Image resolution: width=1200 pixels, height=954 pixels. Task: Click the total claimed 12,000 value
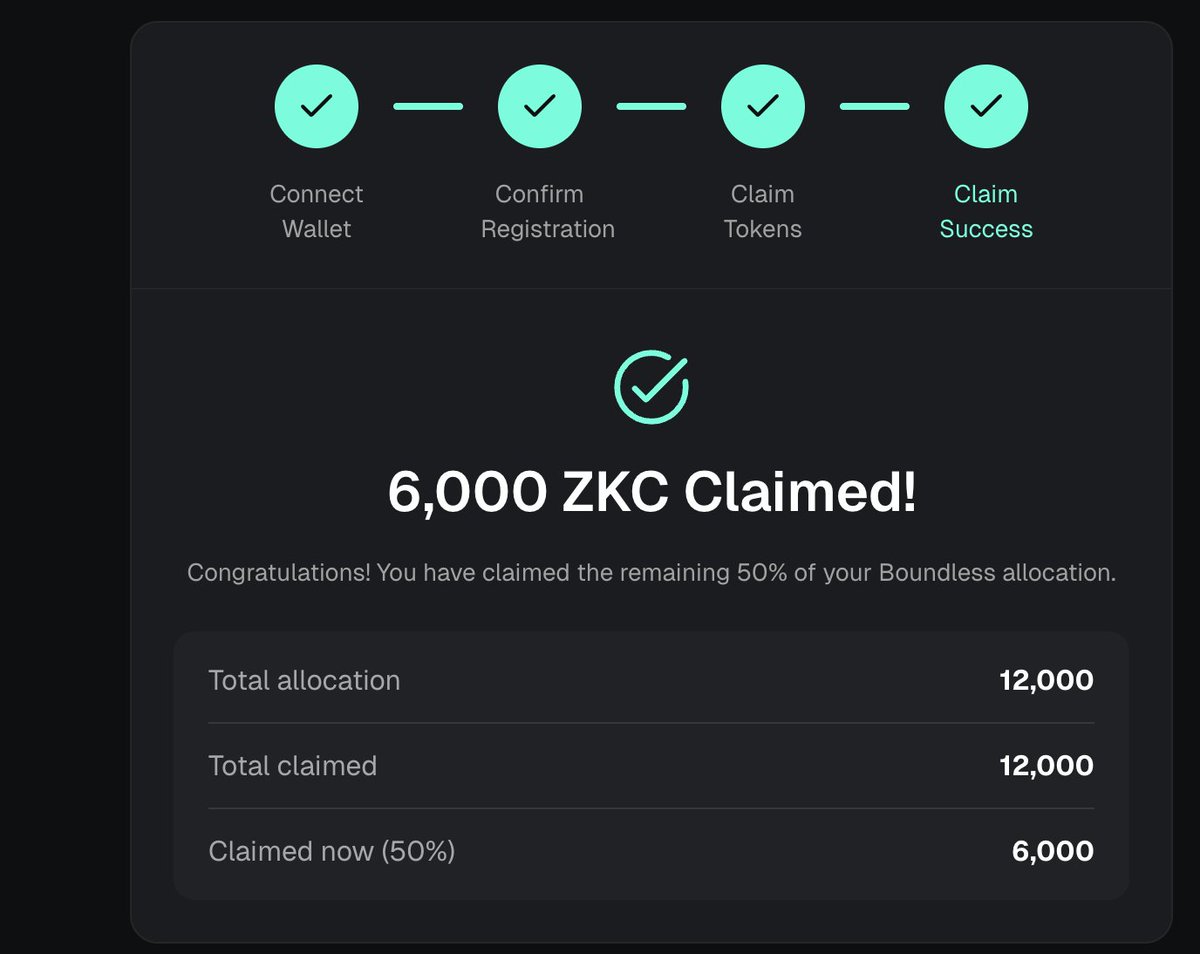click(x=1046, y=766)
